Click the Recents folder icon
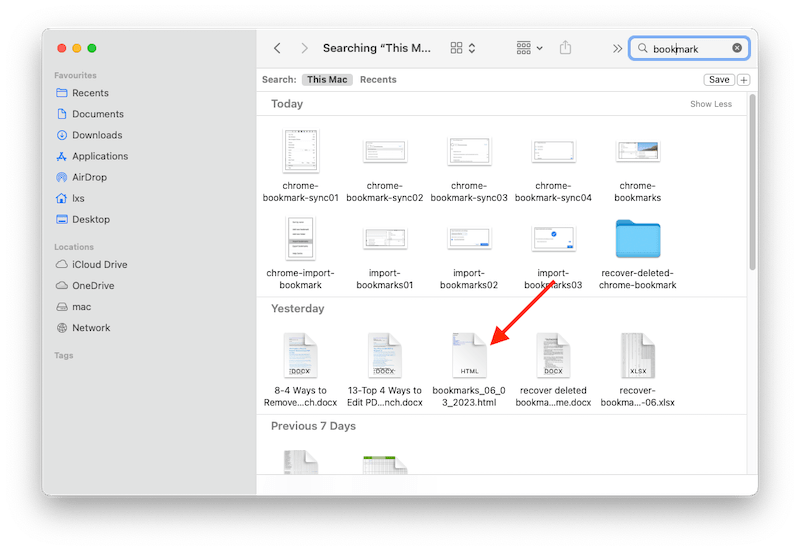 (62, 93)
